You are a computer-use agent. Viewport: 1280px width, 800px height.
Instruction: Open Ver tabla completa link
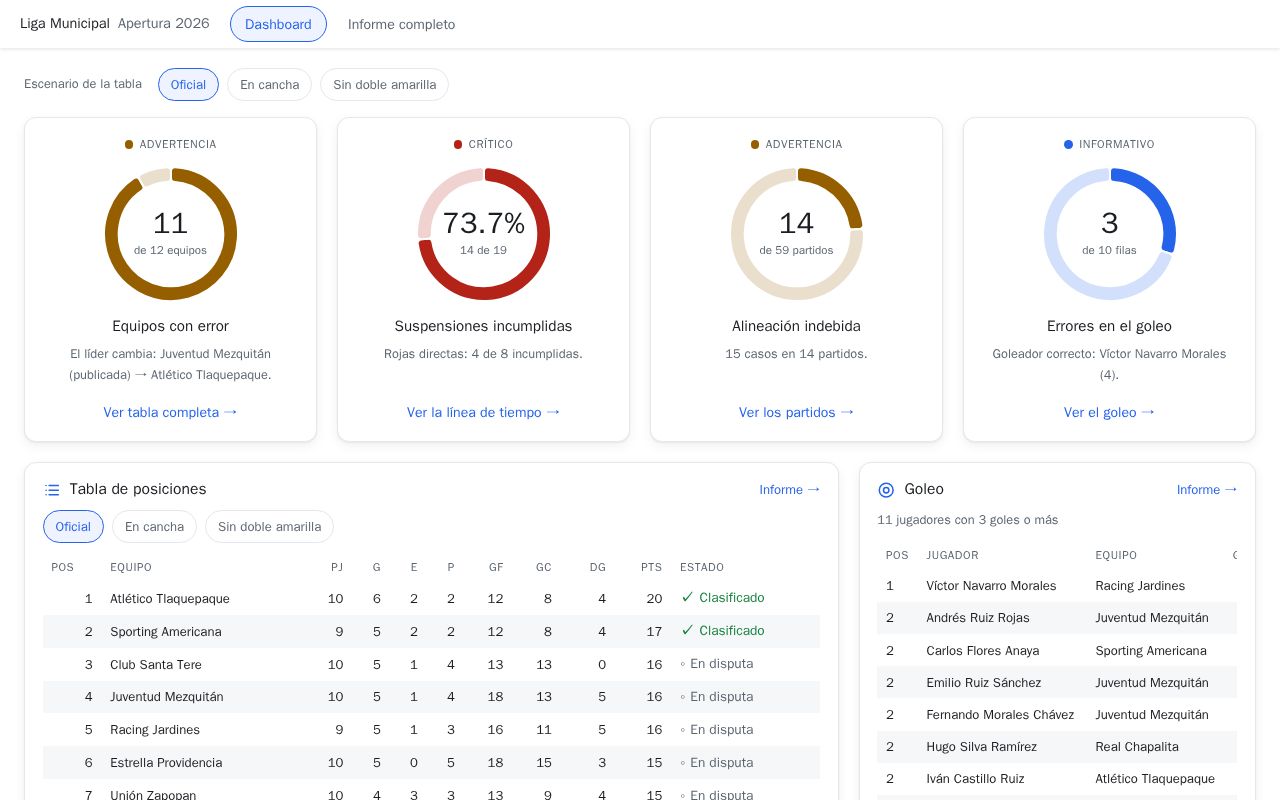(x=170, y=412)
